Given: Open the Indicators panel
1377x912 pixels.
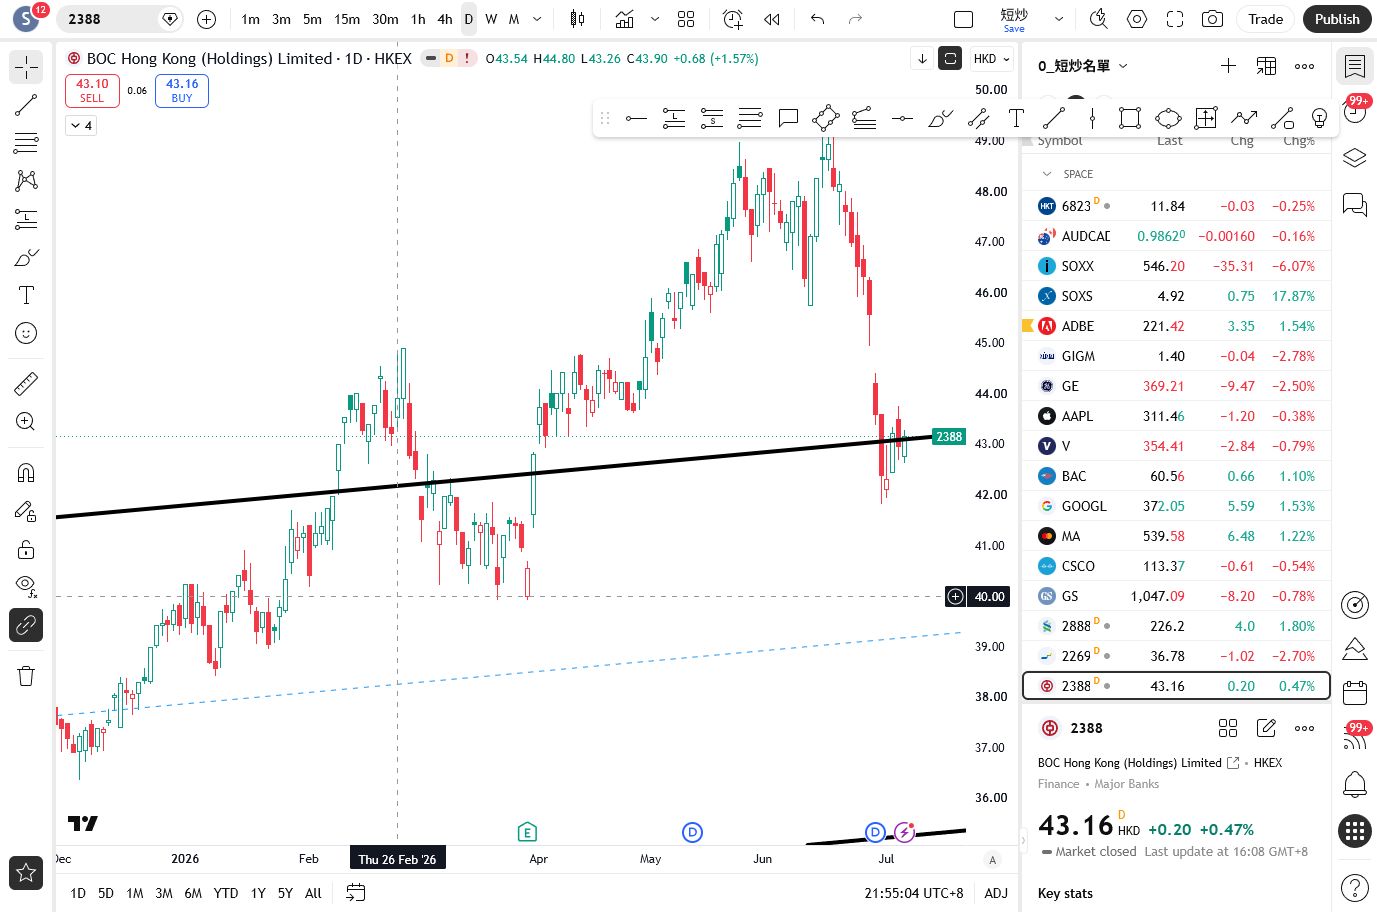Looking at the screenshot, I should (x=625, y=19).
